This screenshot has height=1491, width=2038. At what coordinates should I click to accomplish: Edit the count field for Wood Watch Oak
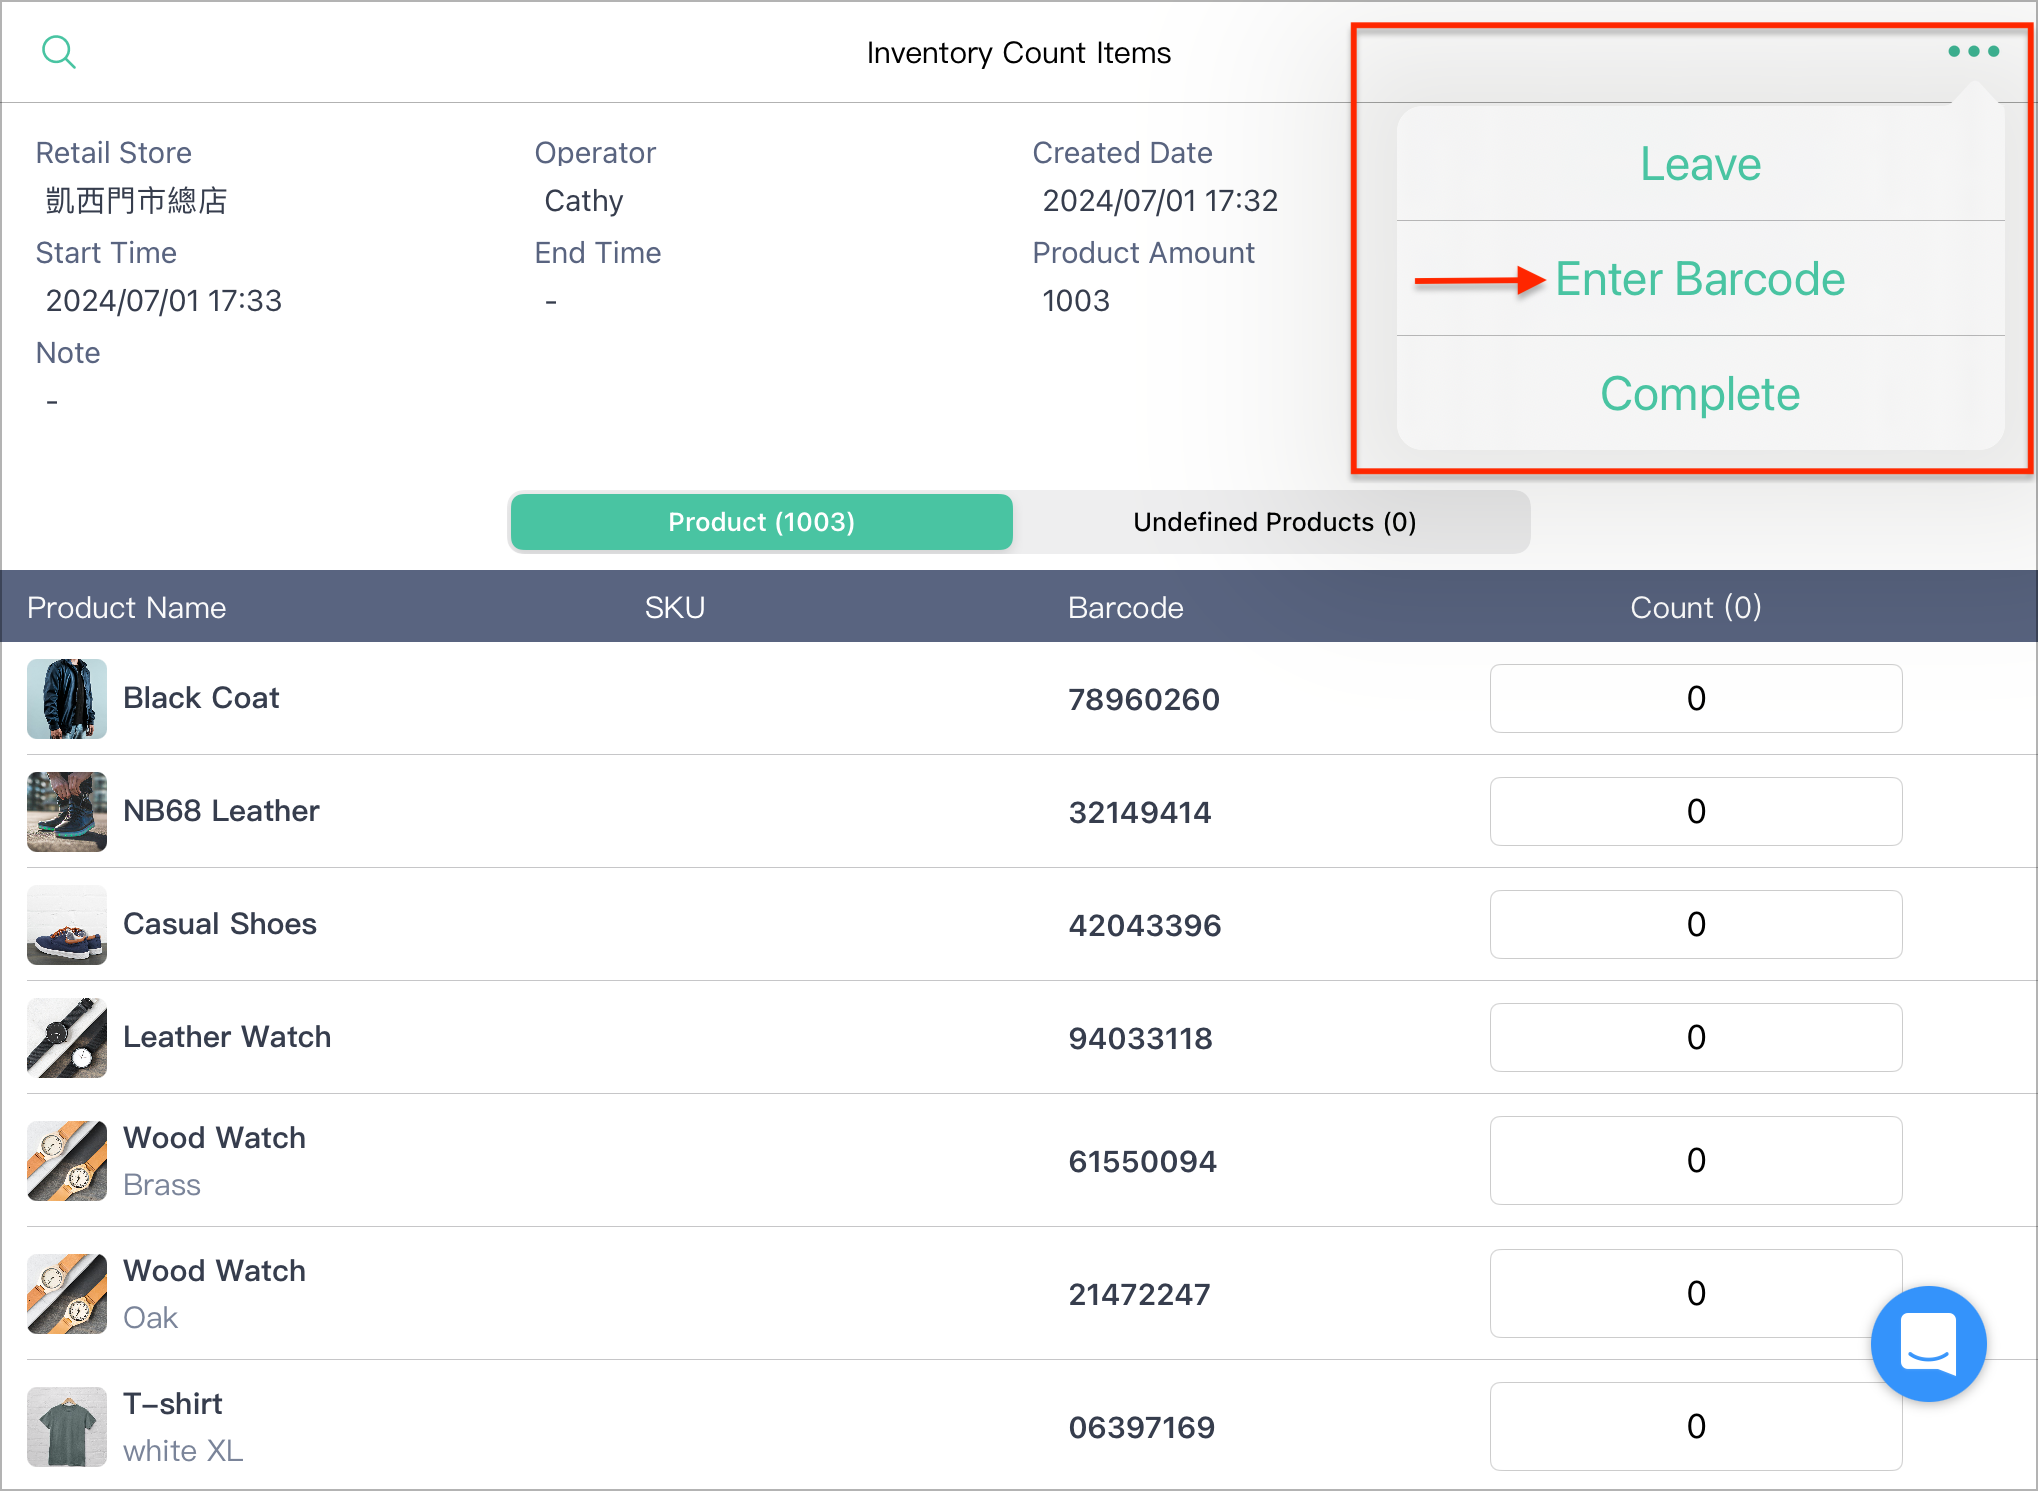click(x=1696, y=1293)
